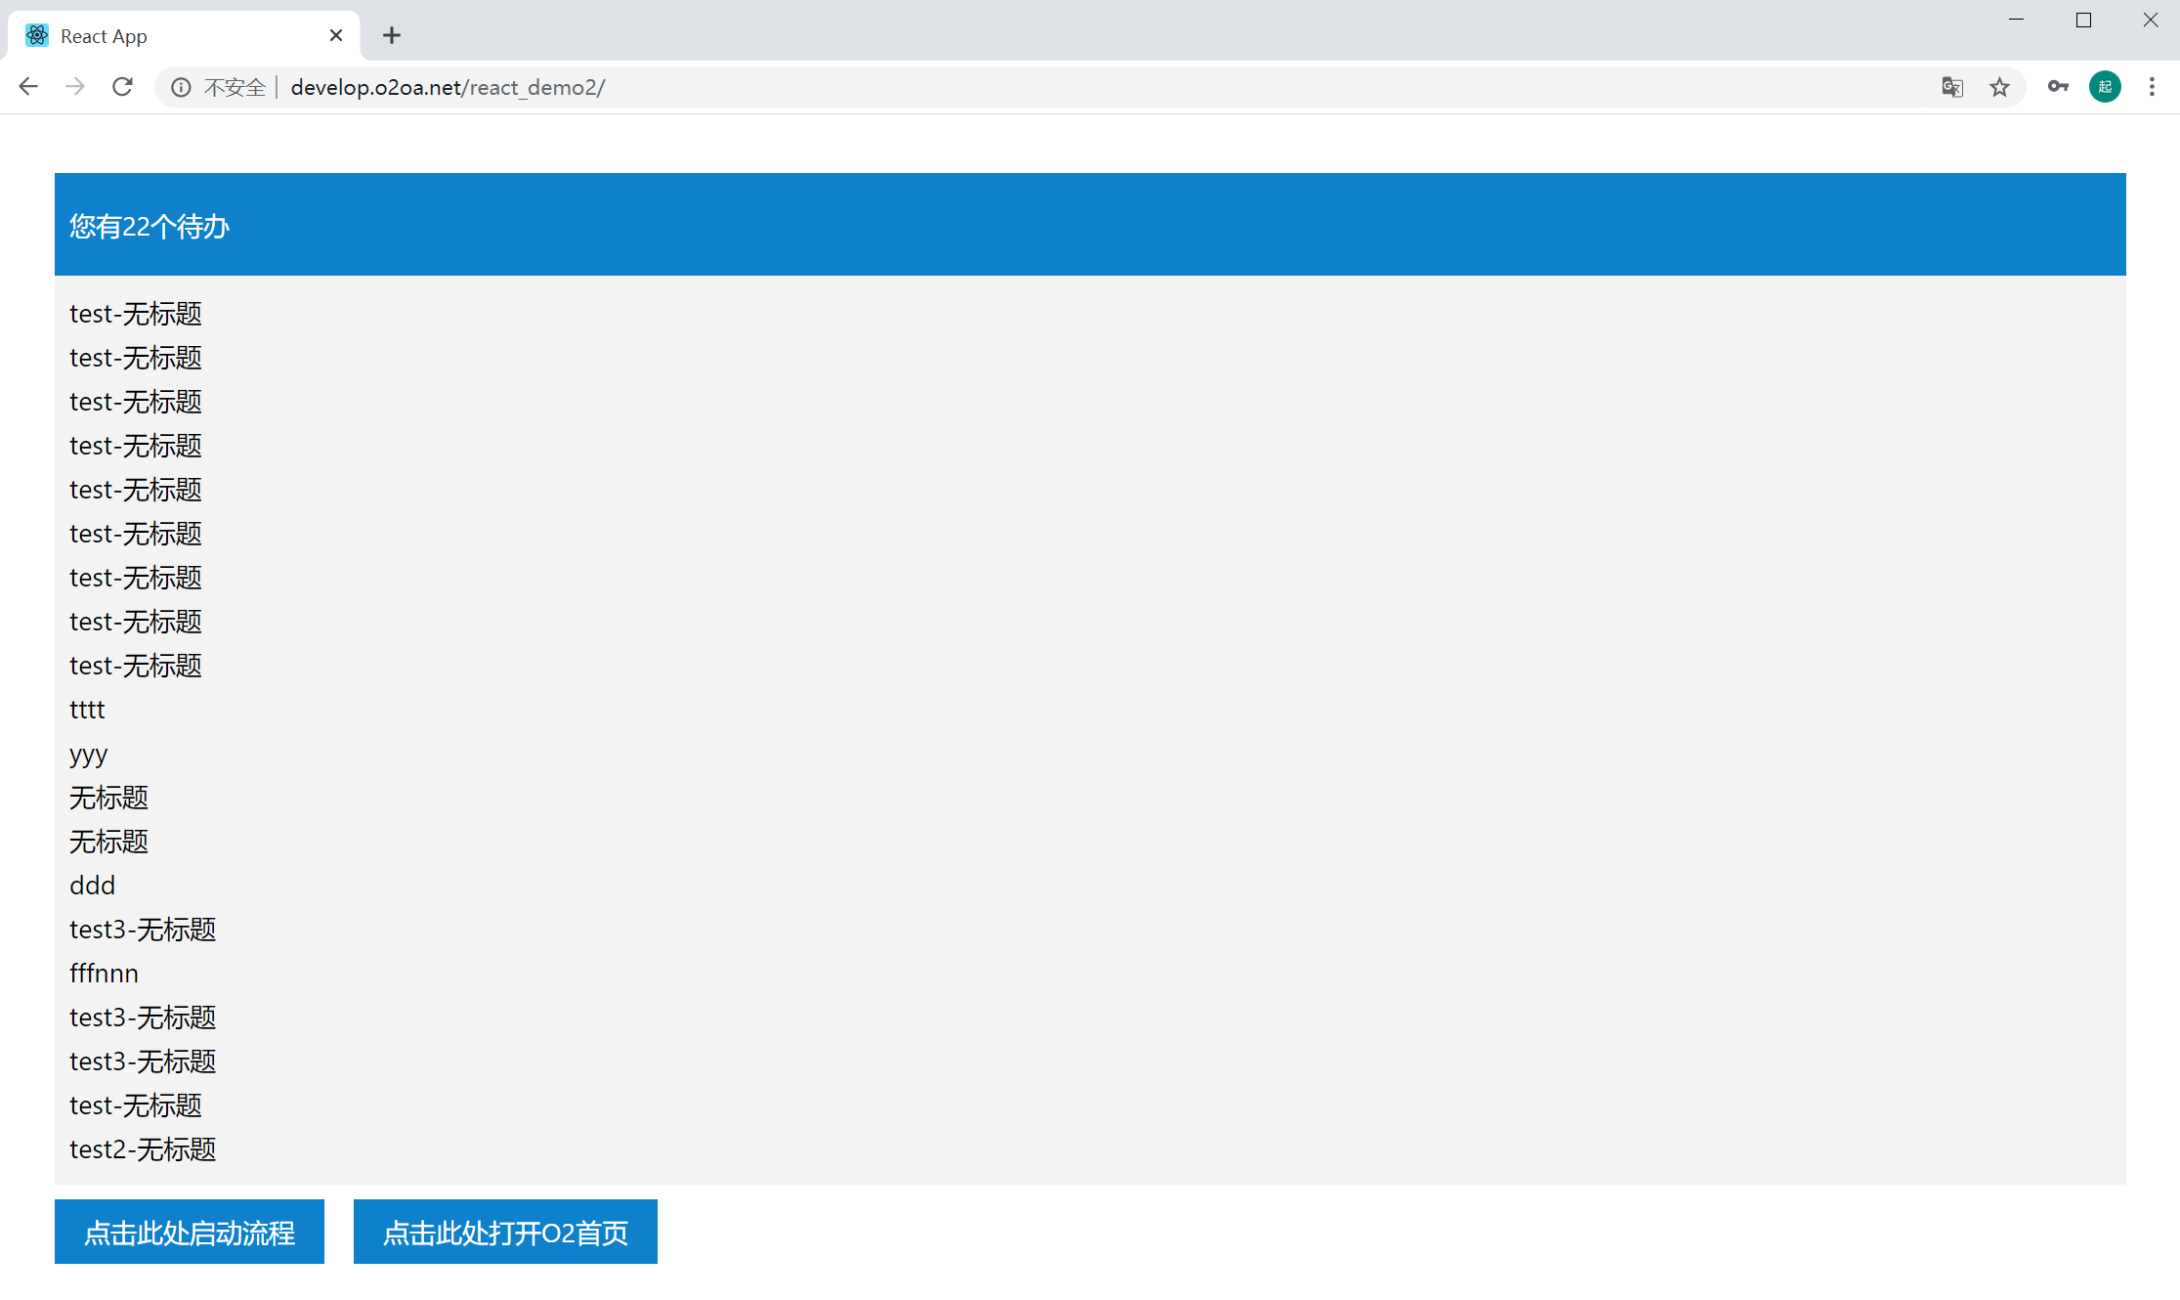Viewport: 2180px width, 1300px height.
Task: Open the yyy todo item
Action: (x=88, y=753)
